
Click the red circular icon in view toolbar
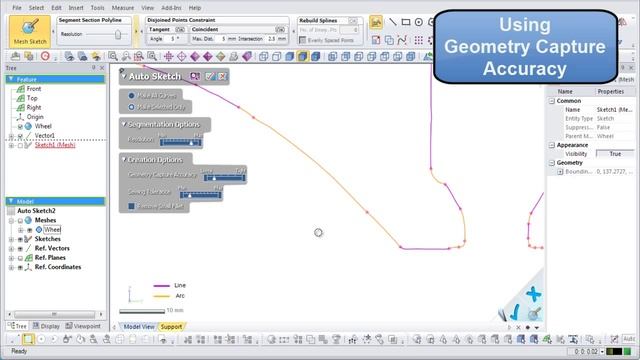click(45, 56)
